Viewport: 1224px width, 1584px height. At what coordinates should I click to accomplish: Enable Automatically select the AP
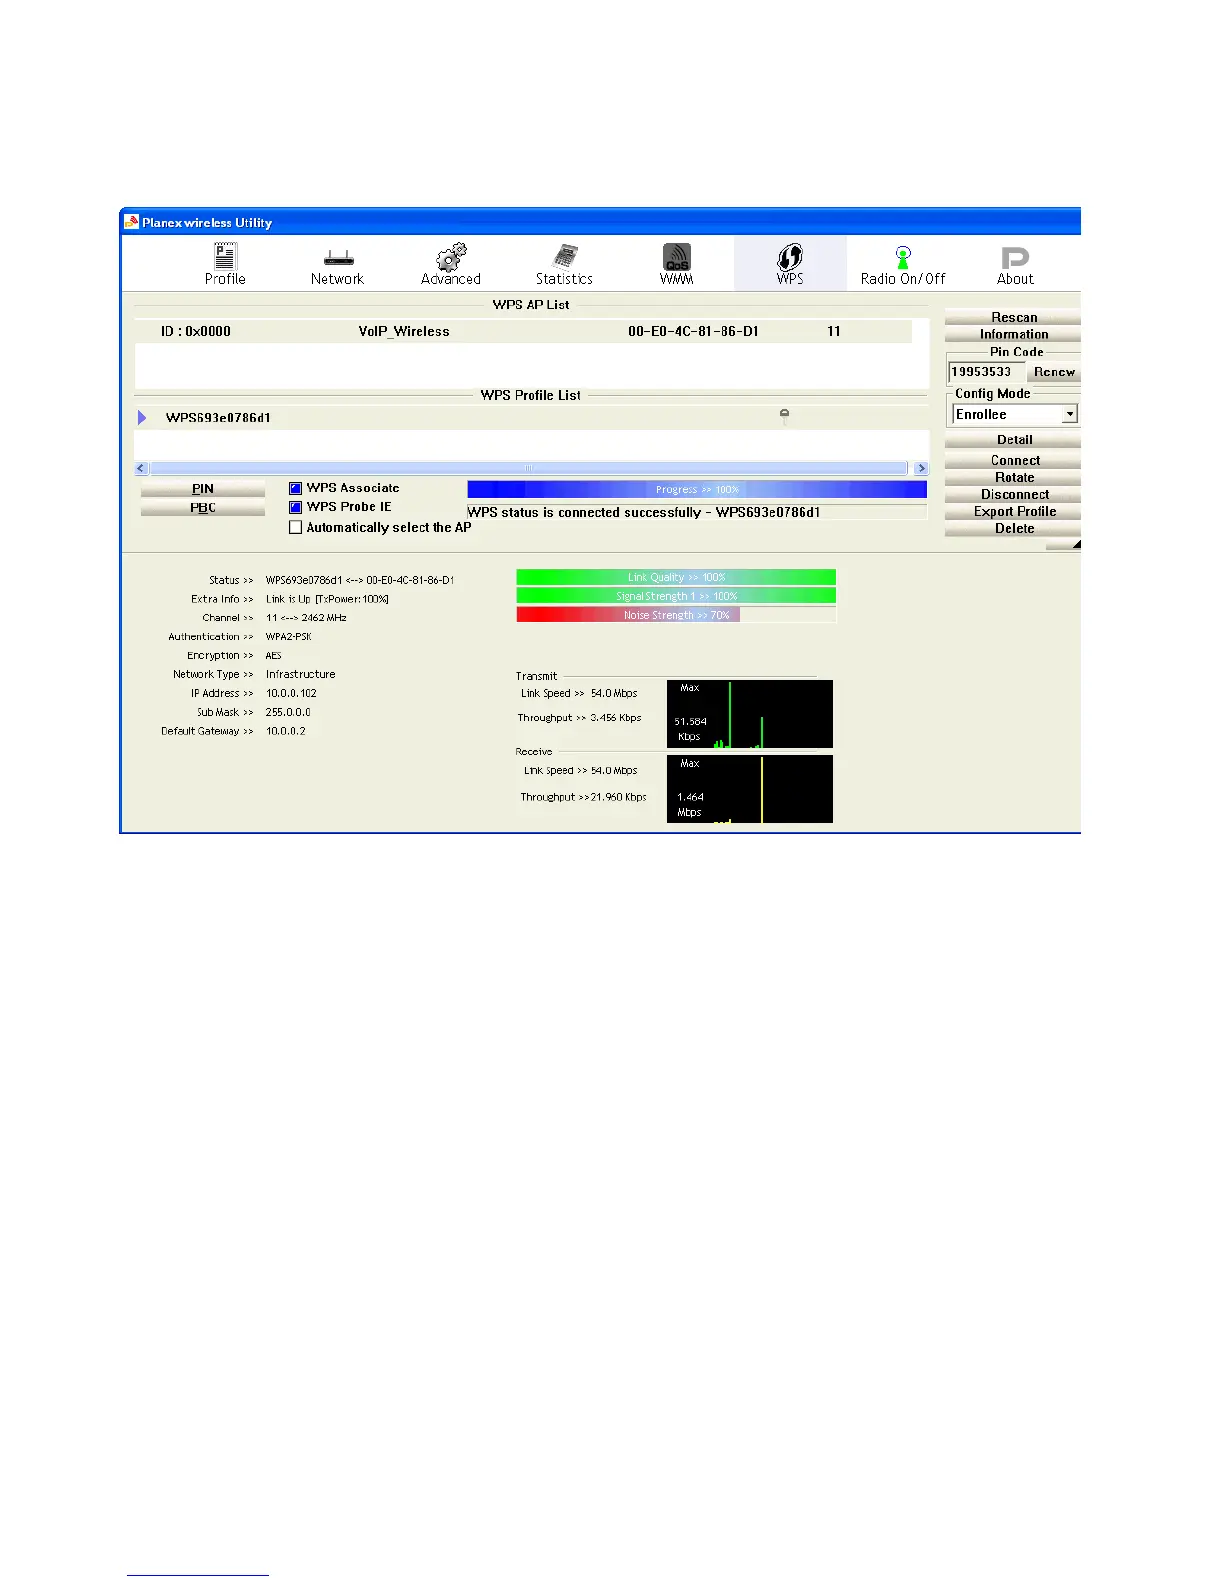click(295, 527)
